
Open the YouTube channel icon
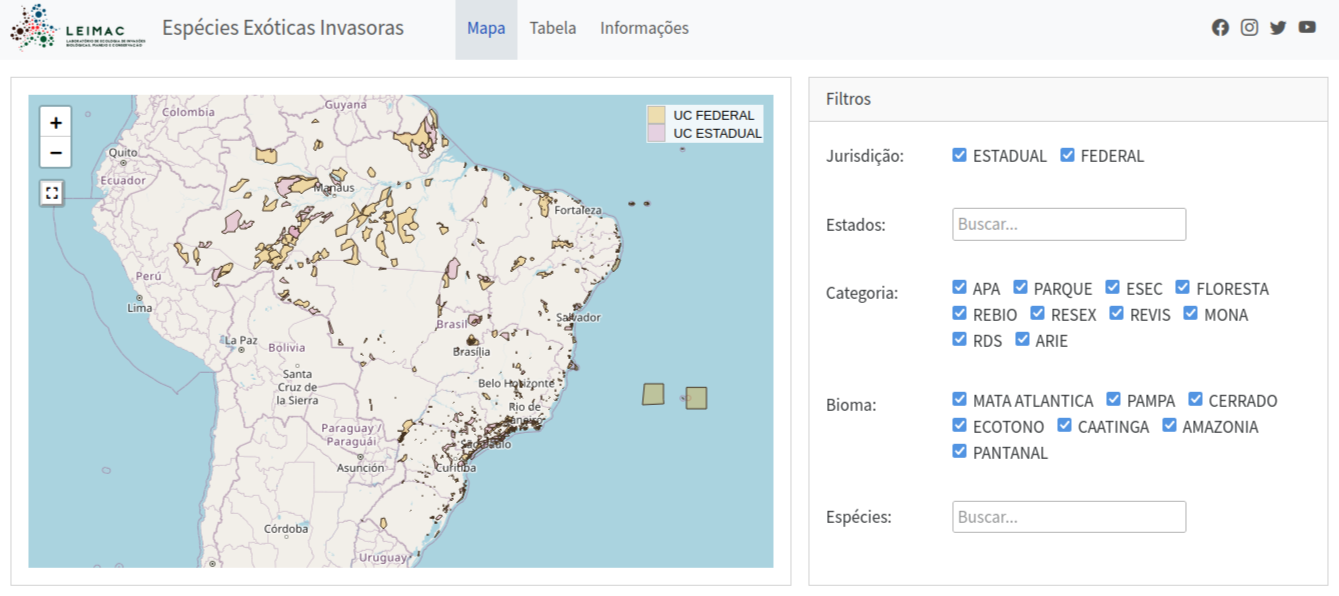coord(1307,28)
